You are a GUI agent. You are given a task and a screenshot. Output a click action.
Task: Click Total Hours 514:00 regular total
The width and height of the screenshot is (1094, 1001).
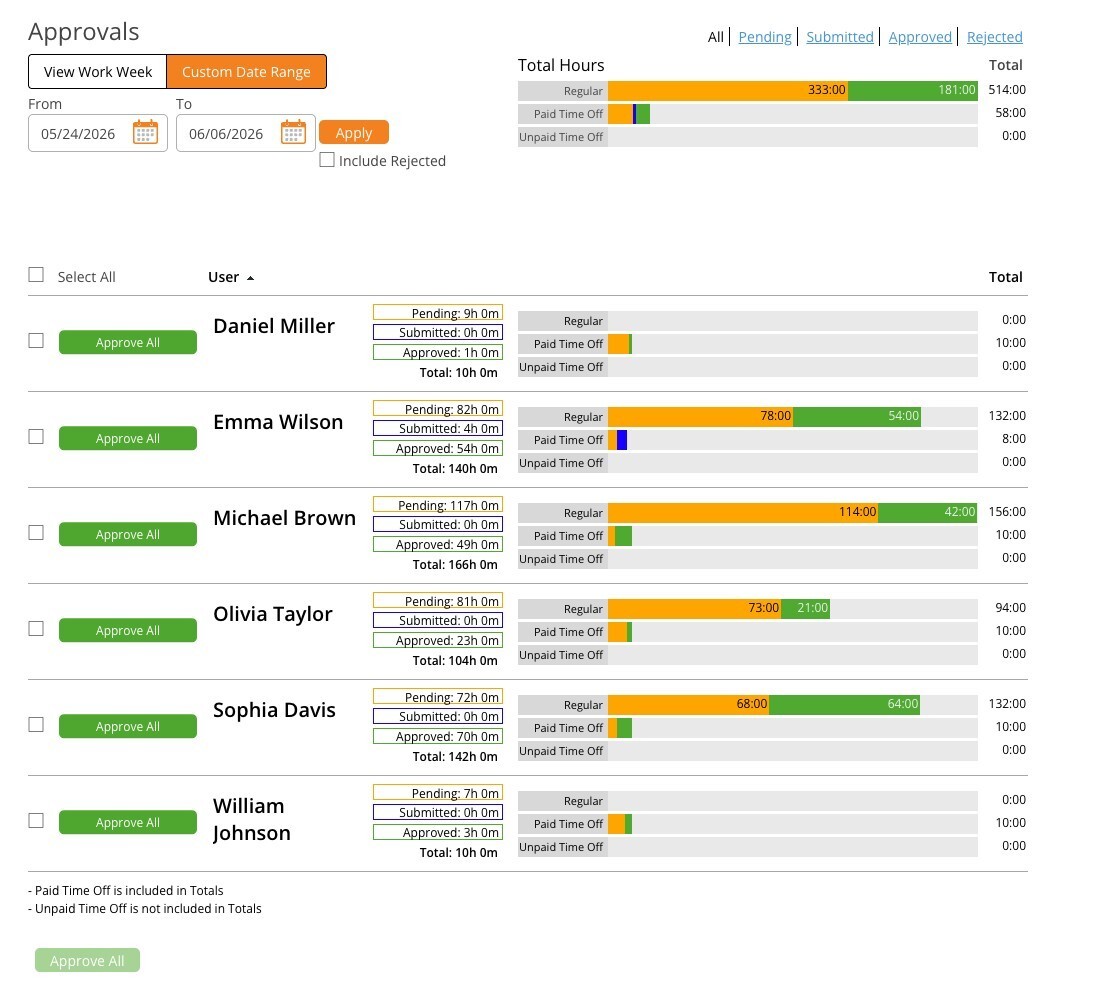click(1007, 90)
